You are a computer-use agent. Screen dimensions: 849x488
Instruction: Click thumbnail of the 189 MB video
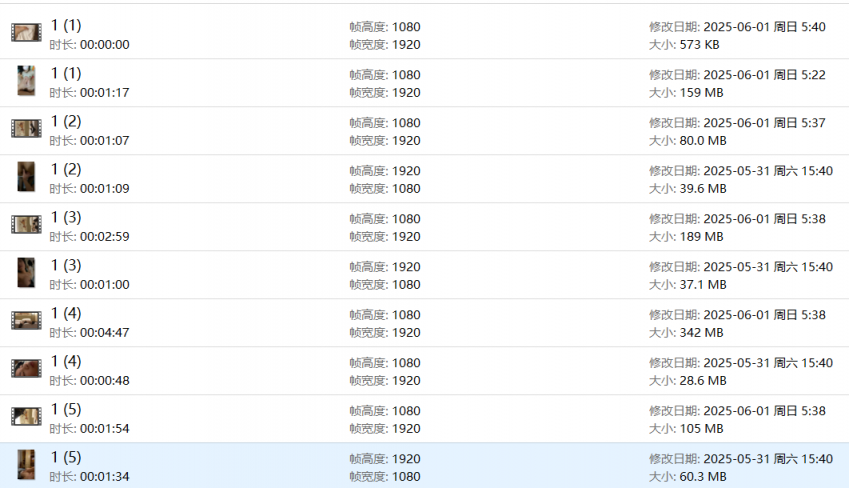tap(26, 225)
